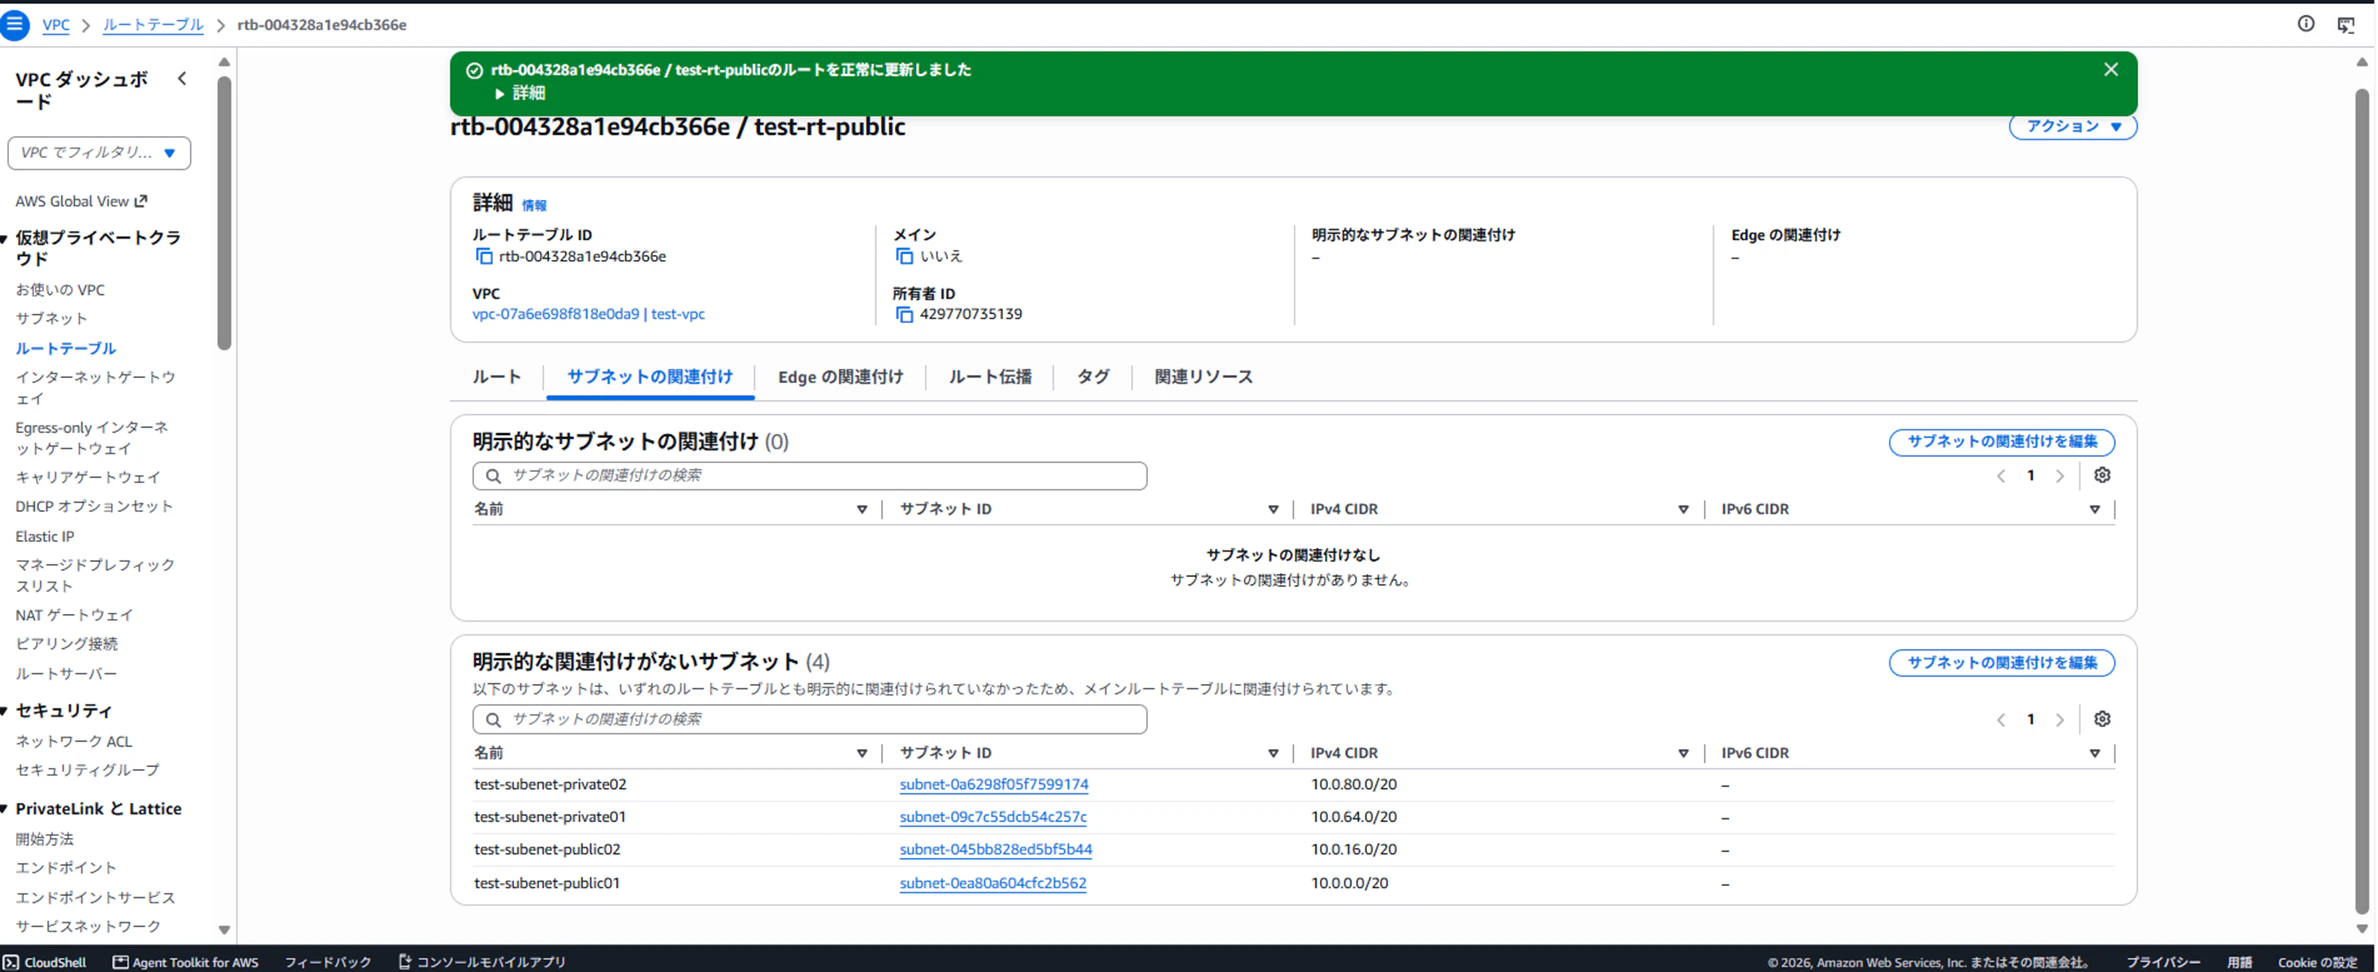
Task: Go to next page in explicit associations table
Action: click(2060, 476)
